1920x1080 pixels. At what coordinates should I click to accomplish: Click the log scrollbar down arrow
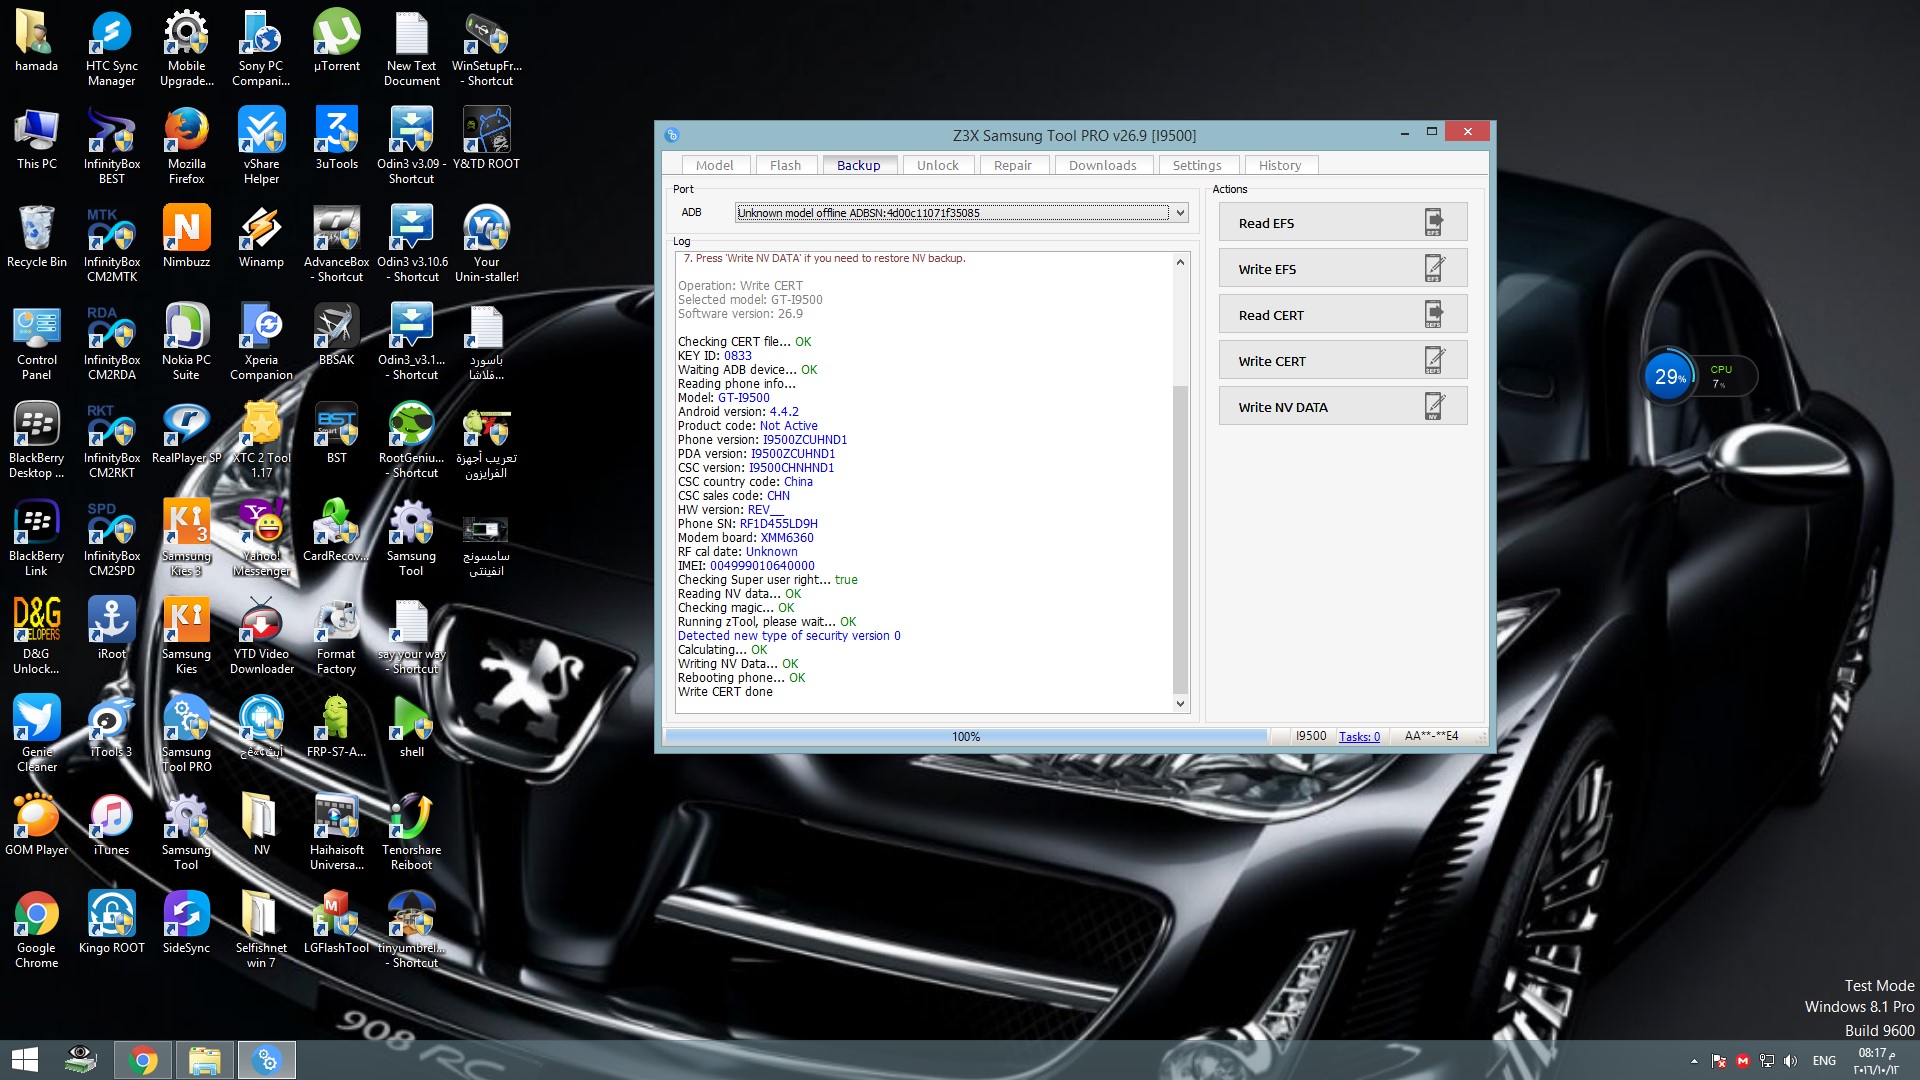[x=1180, y=704]
